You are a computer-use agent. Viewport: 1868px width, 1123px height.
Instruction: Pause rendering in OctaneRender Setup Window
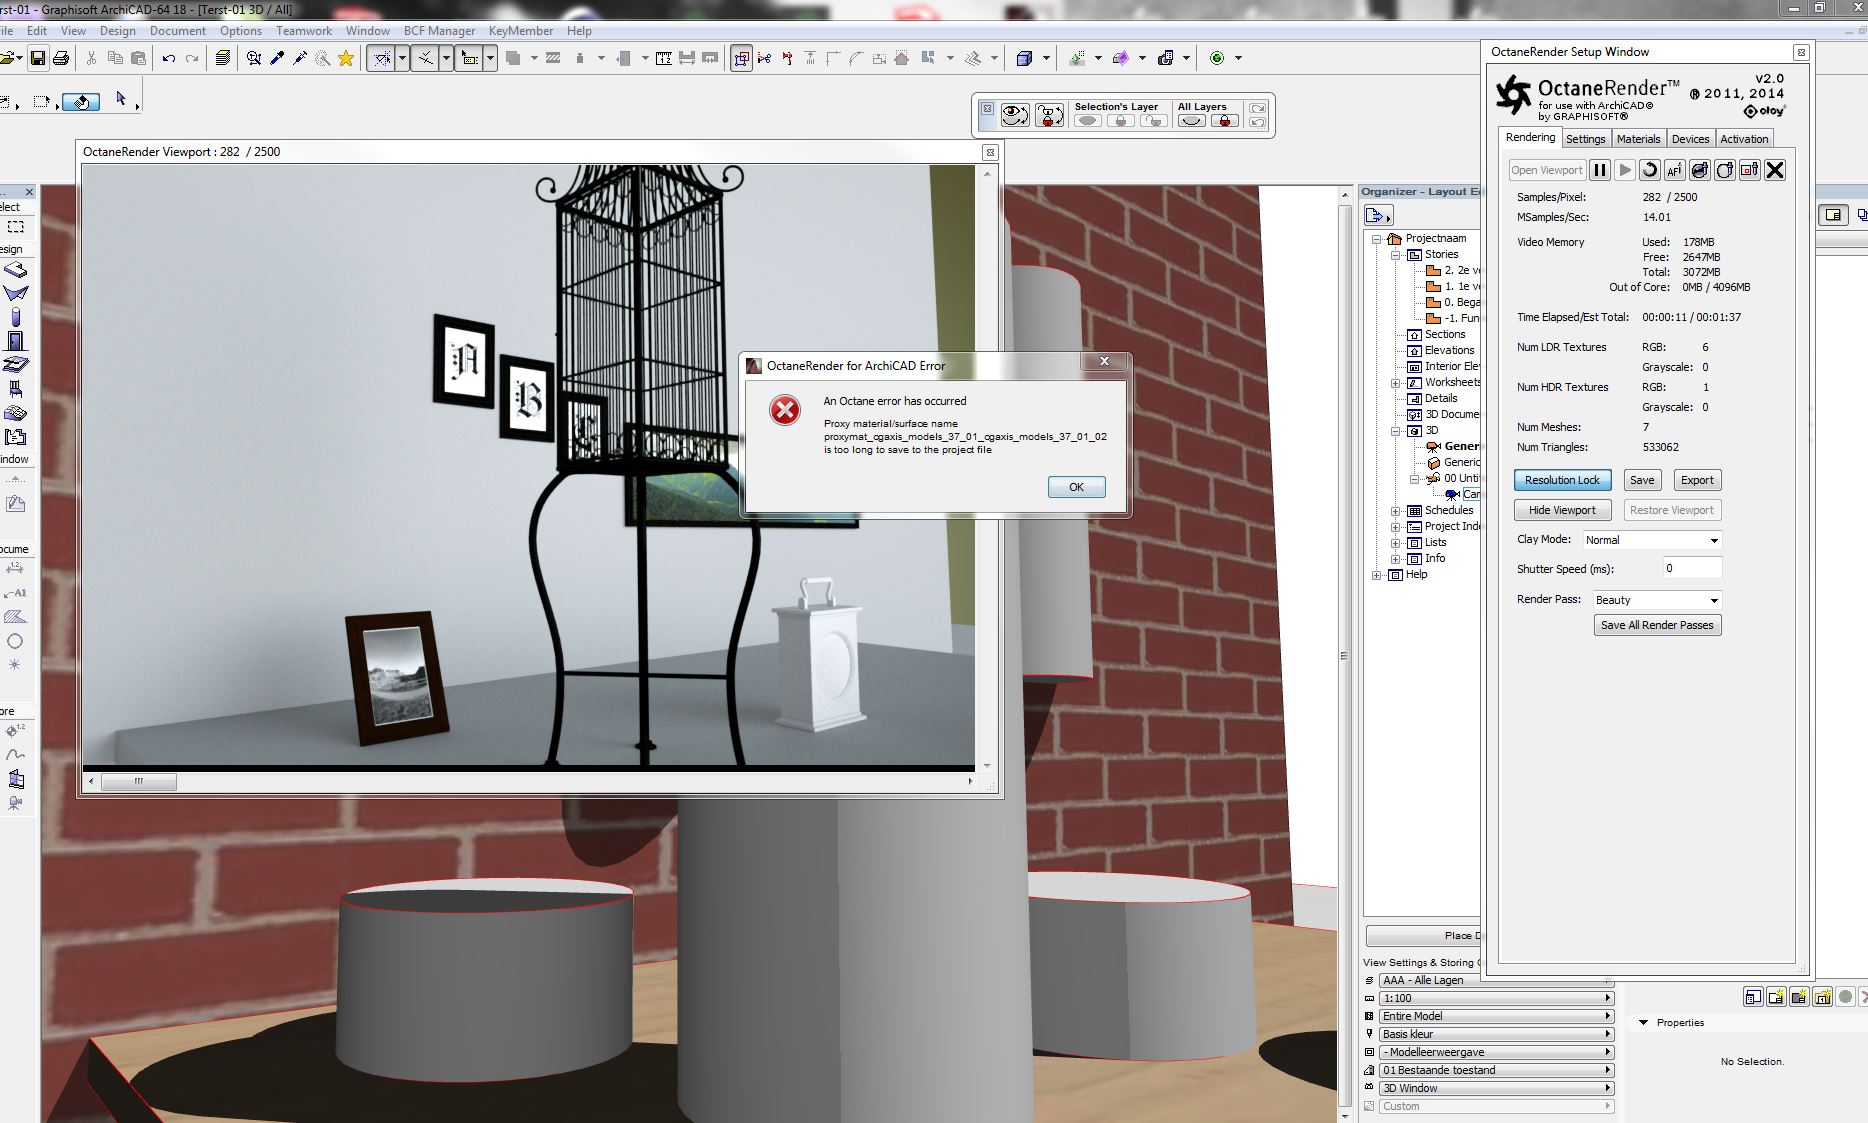[1600, 170]
